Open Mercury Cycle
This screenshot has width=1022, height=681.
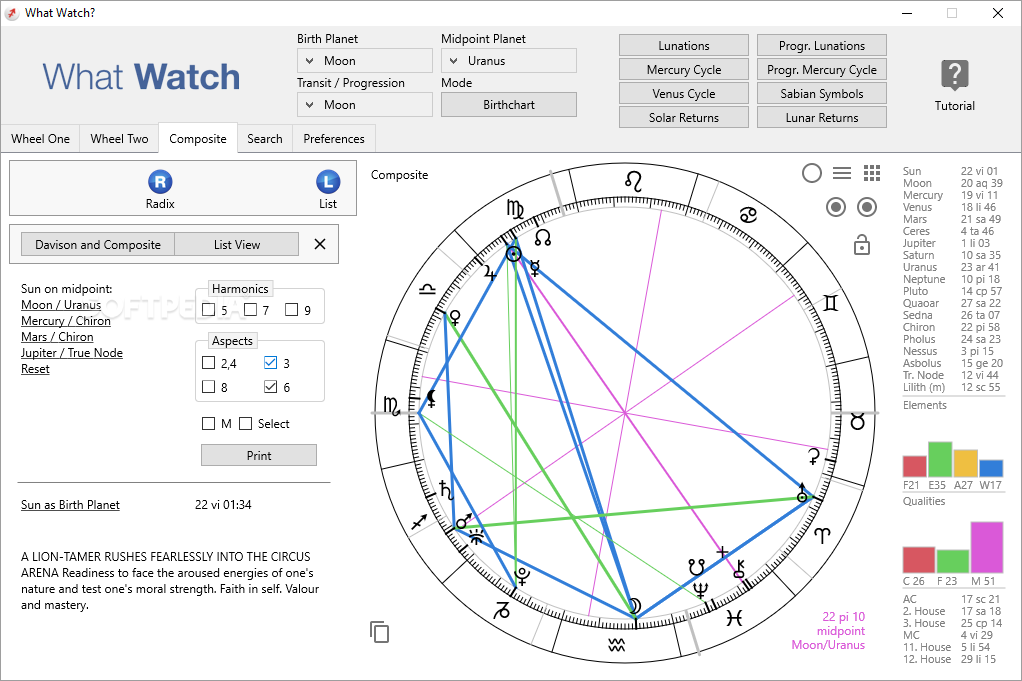point(684,70)
